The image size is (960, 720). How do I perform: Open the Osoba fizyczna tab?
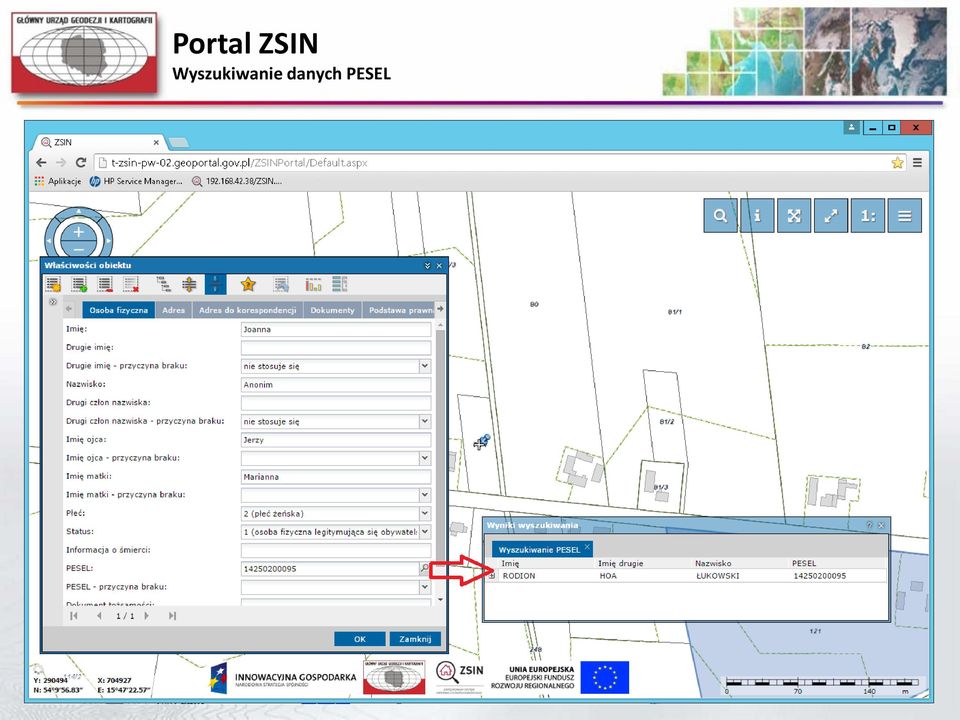point(118,310)
